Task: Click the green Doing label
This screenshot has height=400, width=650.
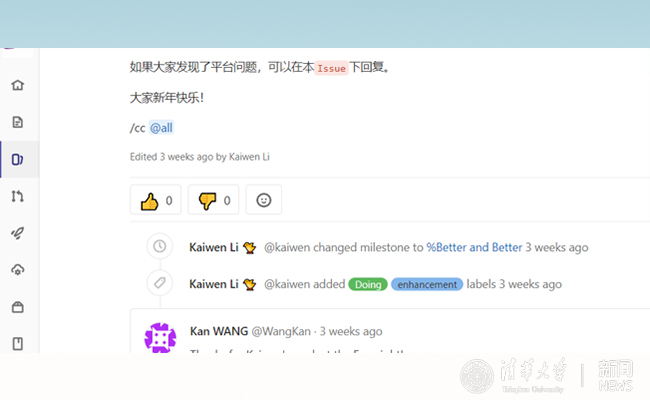Action: coord(368,284)
